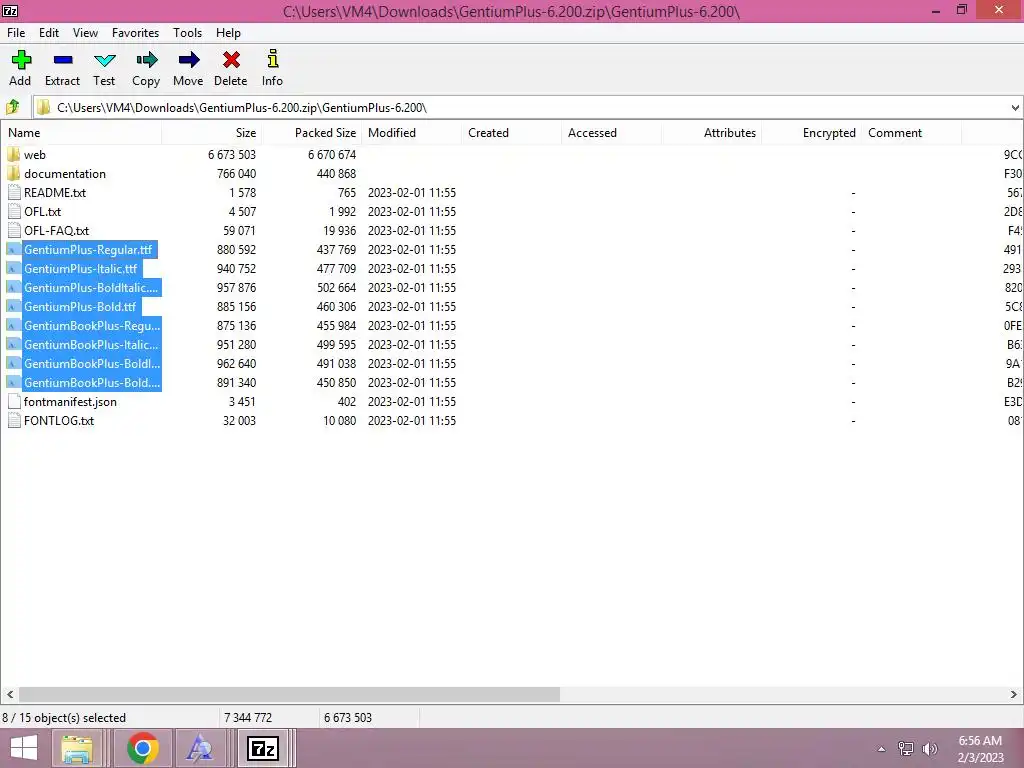Sort by Name column header
The height and width of the screenshot is (768, 1024).
pos(81,133)
